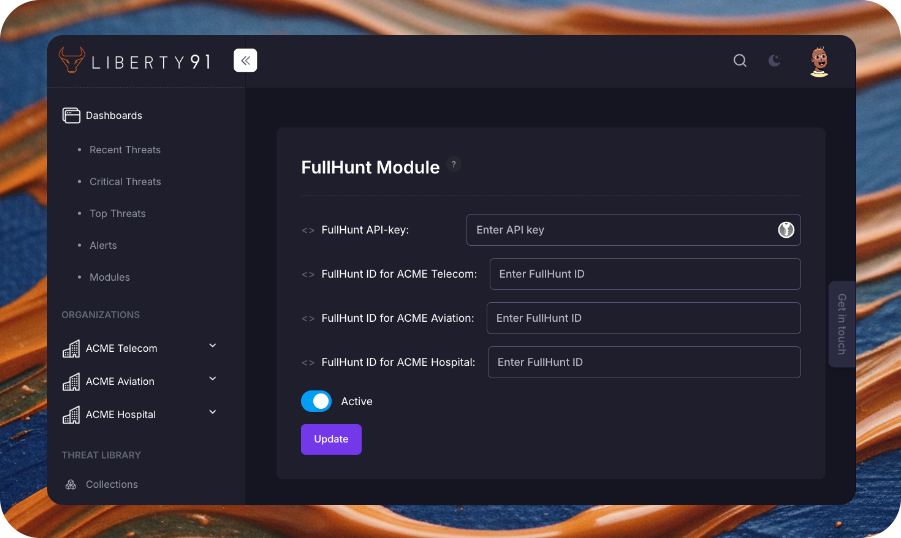Click the FullHunt ID for ACME Hospital field

coord(643,362)
